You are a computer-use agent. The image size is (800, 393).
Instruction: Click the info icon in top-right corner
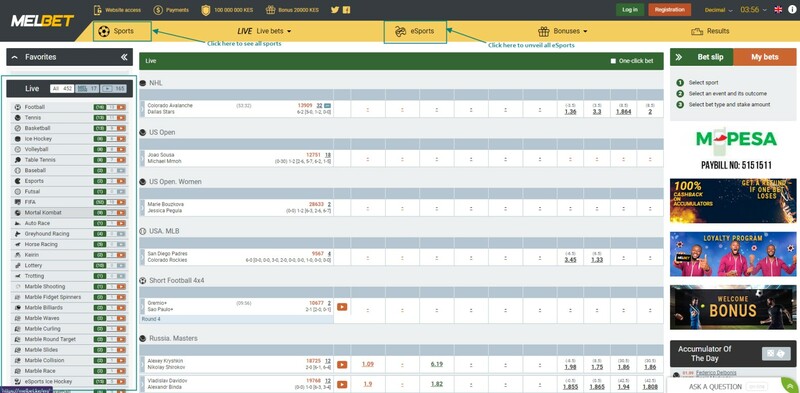click(792, 10)
